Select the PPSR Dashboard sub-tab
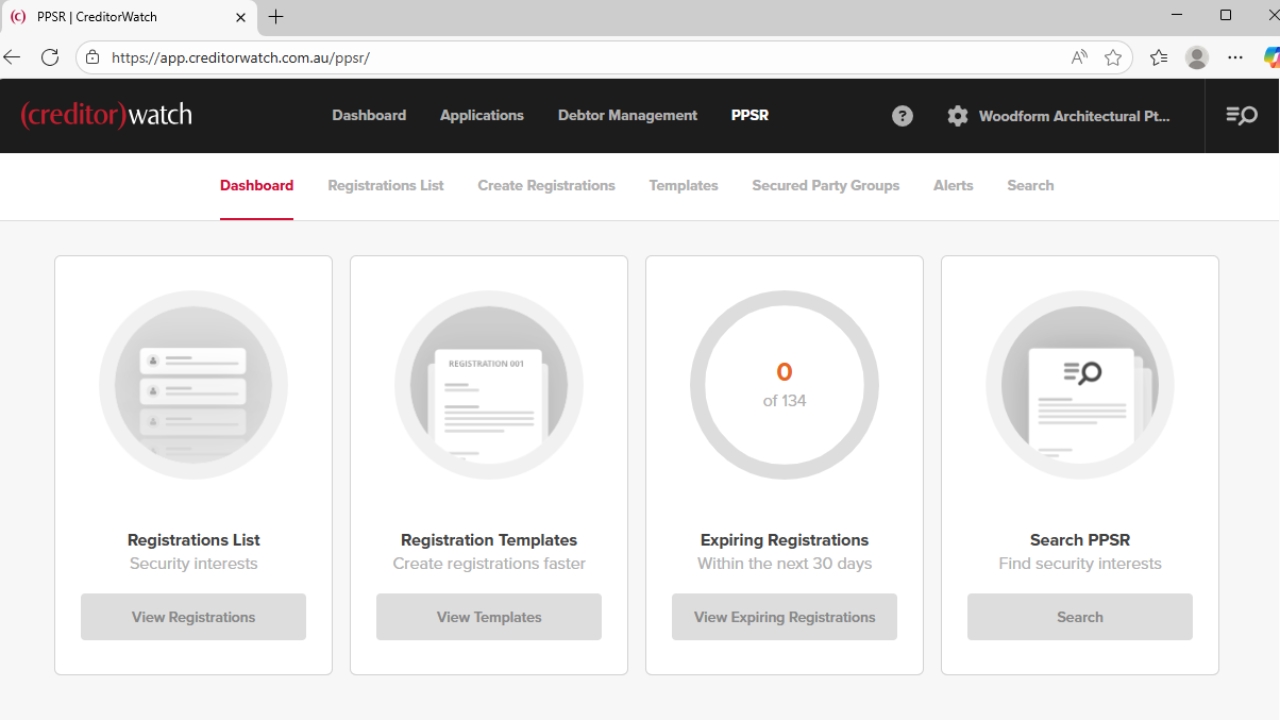 click(x=257, y=185)
